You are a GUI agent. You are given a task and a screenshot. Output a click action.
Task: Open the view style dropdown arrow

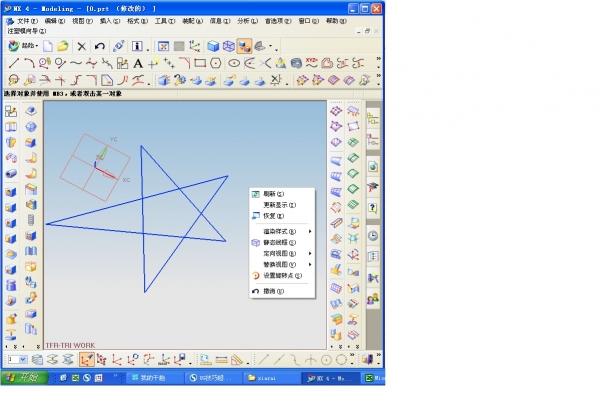point(271,46)
